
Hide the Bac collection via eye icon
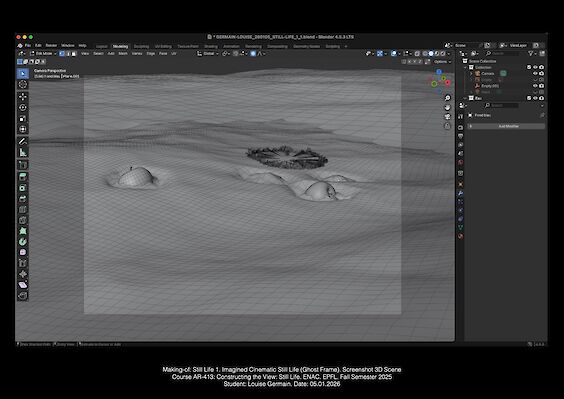(535, 98)
